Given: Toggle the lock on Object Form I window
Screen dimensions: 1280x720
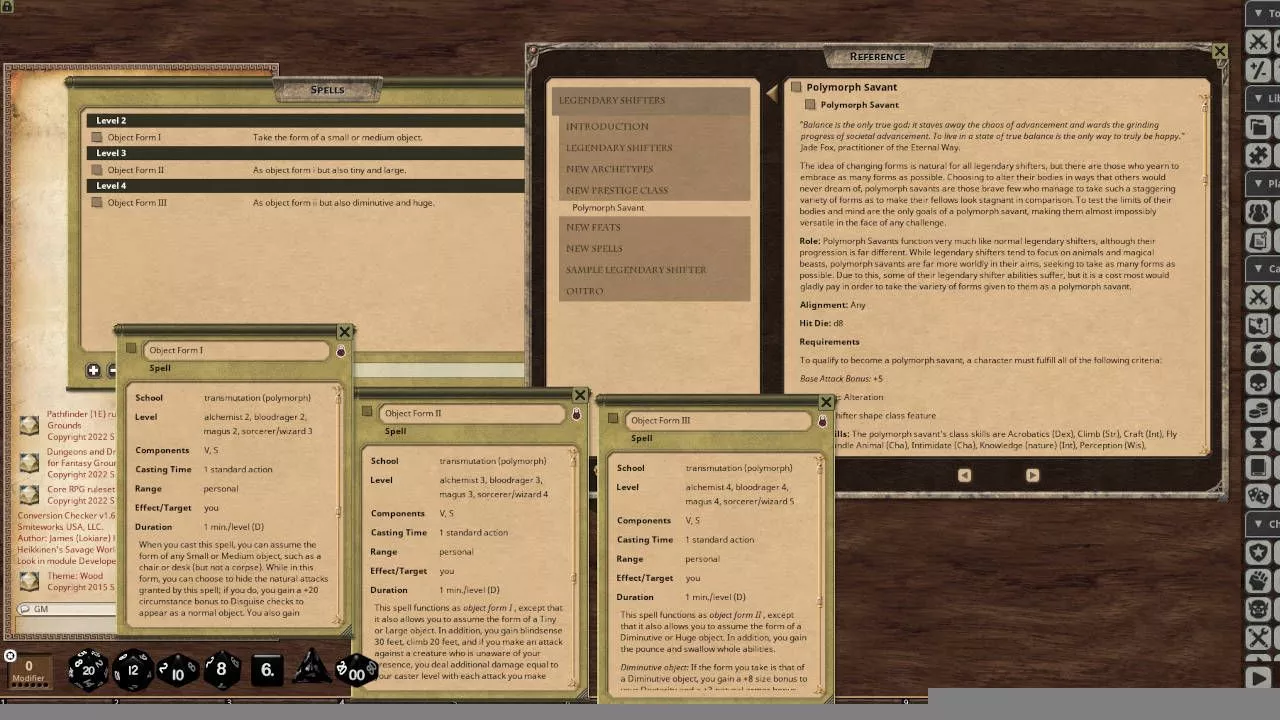Looking at the screenshot, I should point(341,351).
